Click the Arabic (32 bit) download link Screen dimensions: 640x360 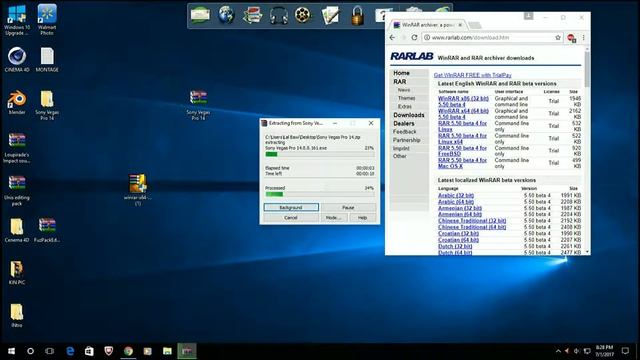456,196
